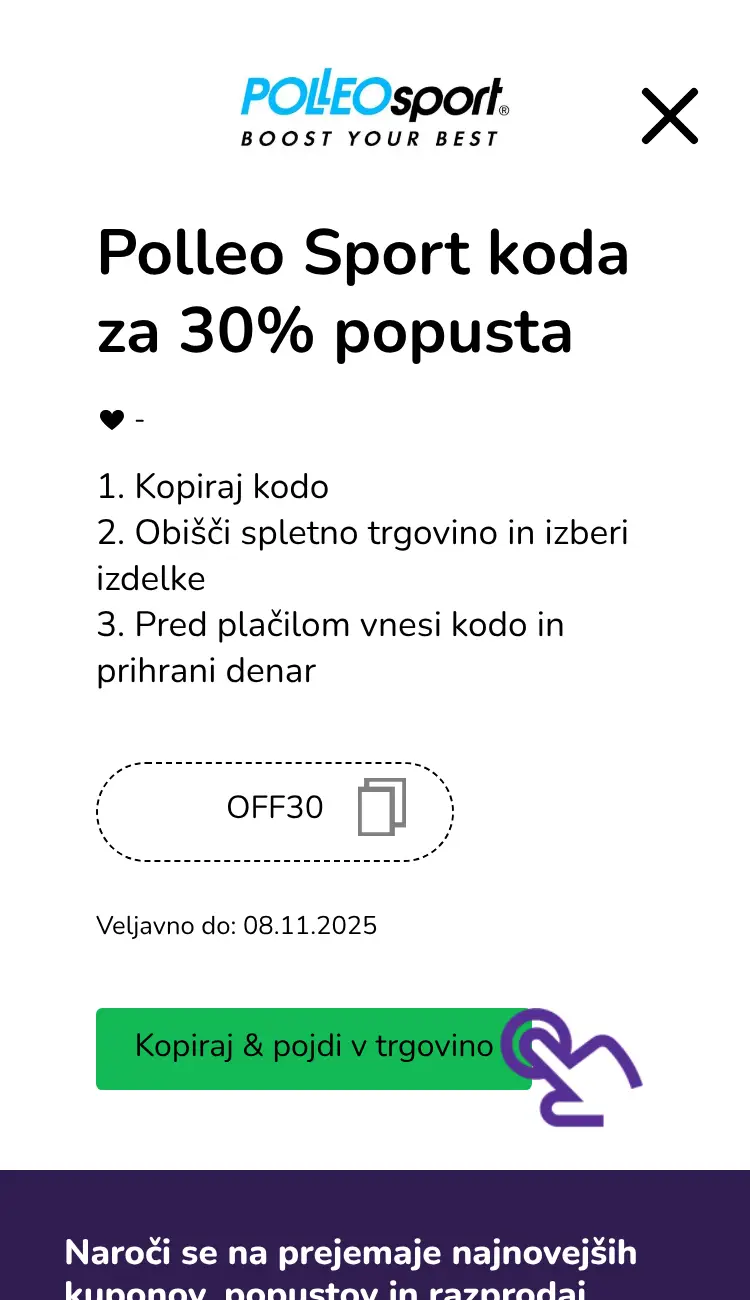This screenshot has width=750, height=1300.
Task: Copy the OFF30 coupon code
Action: [x=274, y=808]
